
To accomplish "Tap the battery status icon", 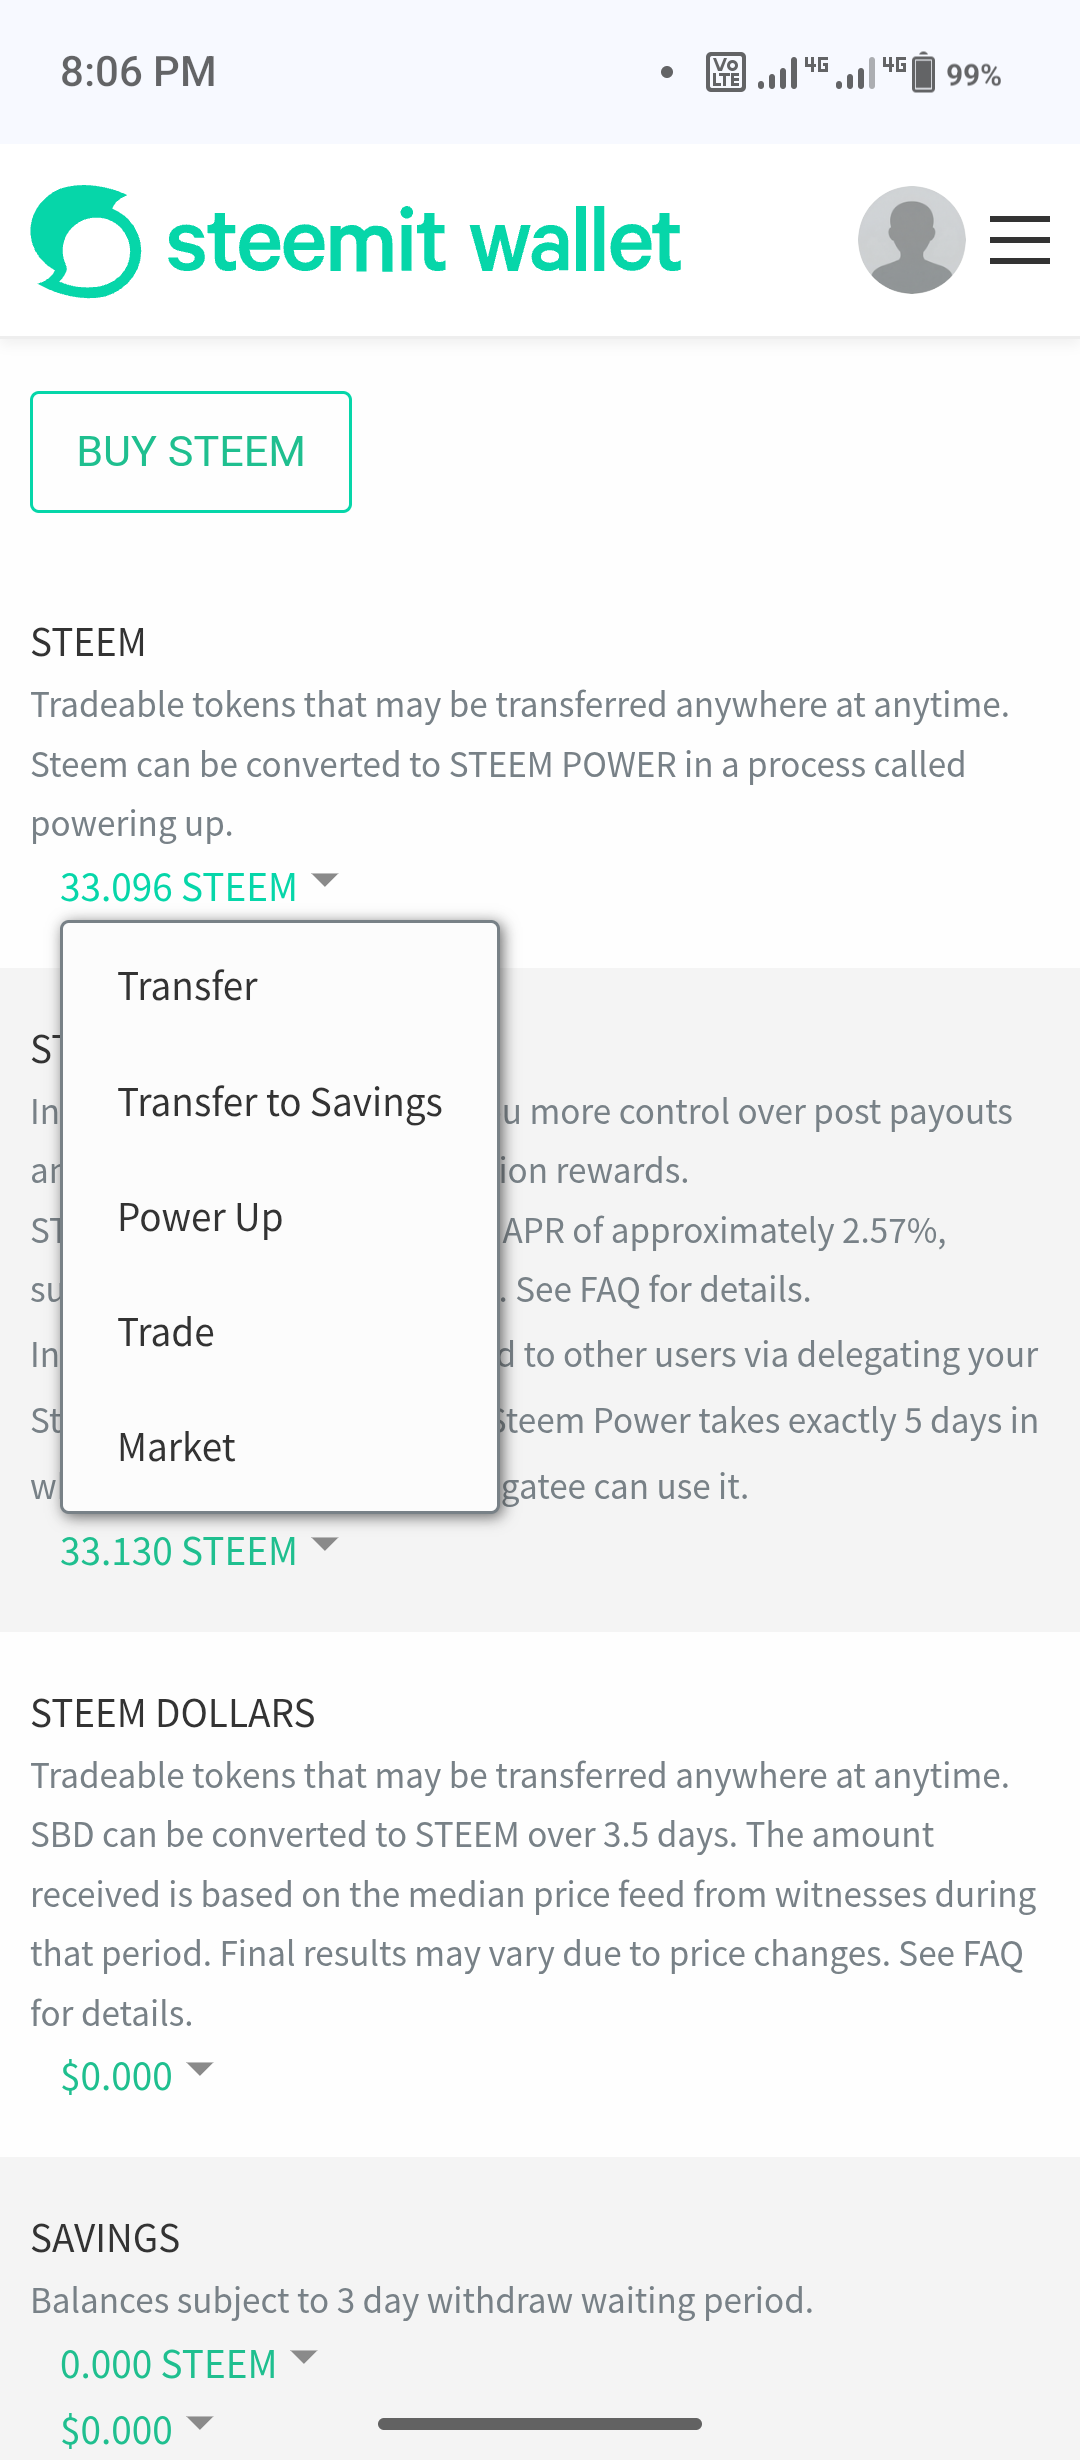I will (x=924, y=73).
